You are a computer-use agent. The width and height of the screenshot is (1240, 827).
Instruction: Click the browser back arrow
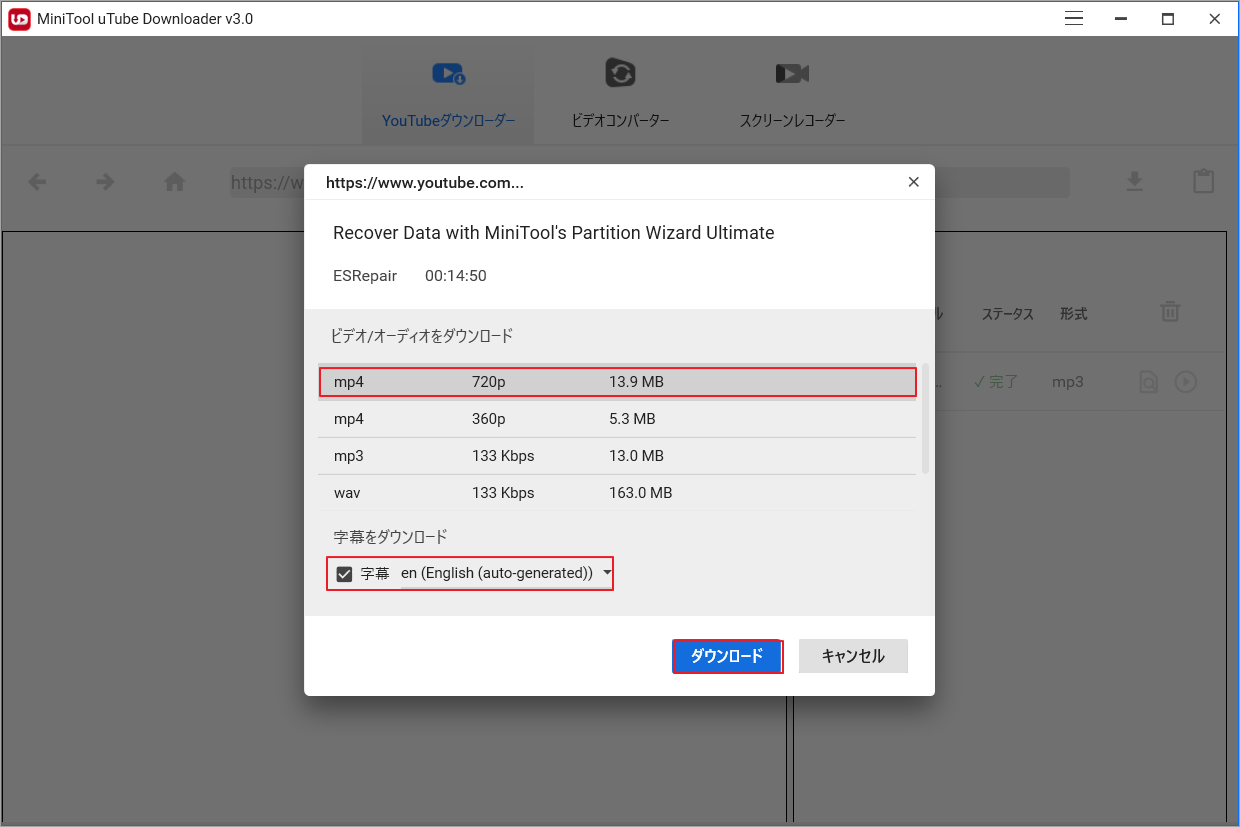[x=37, y=182]
